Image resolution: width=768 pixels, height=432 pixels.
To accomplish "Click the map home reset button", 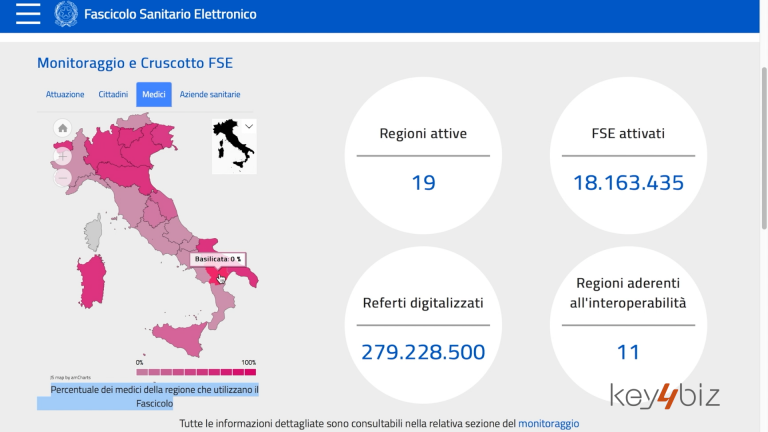I will [x=63, y=128].
